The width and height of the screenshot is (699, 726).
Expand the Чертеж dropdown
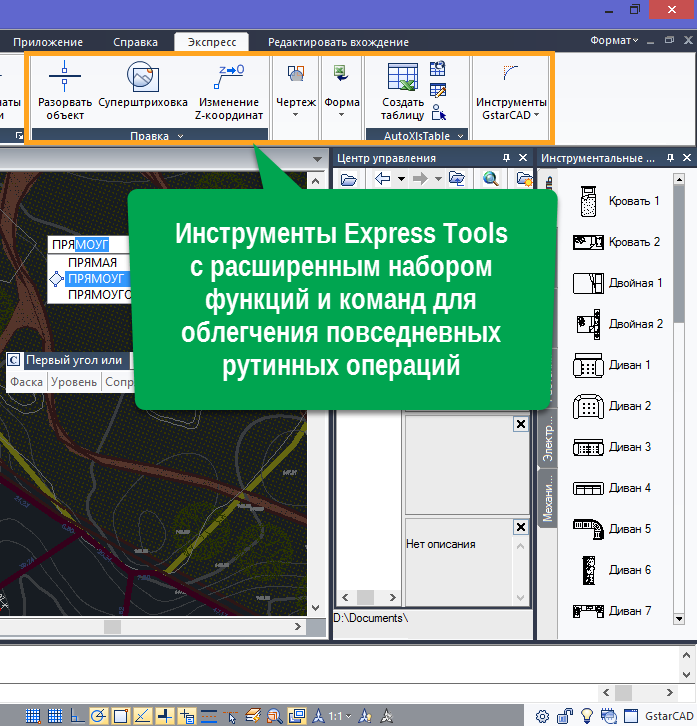(296, 115)
